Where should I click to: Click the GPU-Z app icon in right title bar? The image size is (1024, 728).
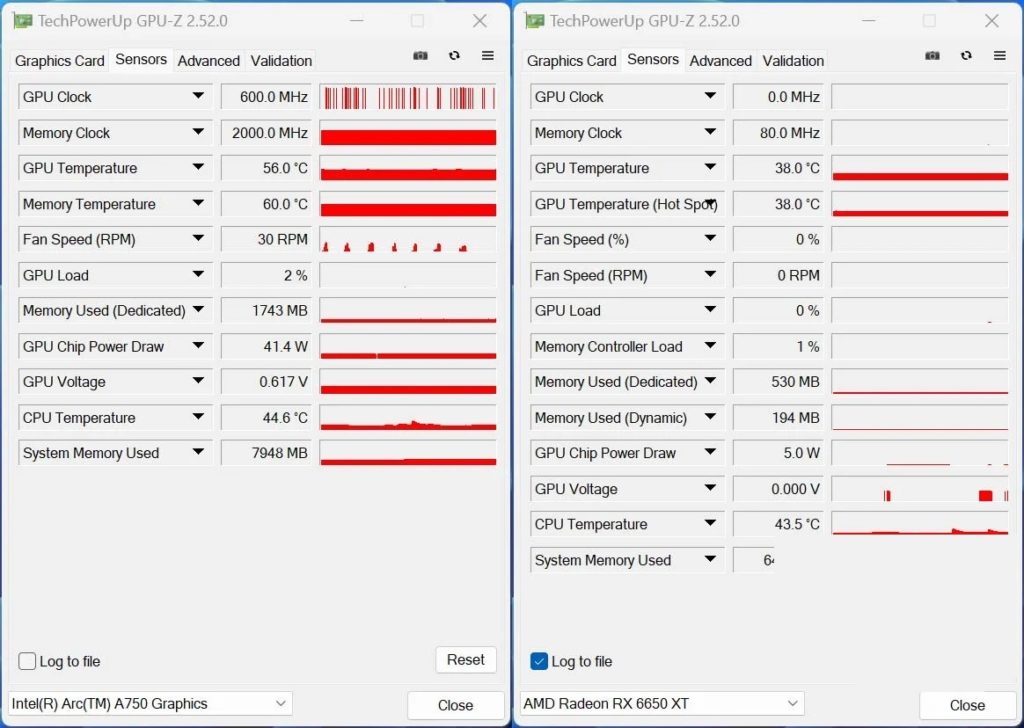[535, 21]
